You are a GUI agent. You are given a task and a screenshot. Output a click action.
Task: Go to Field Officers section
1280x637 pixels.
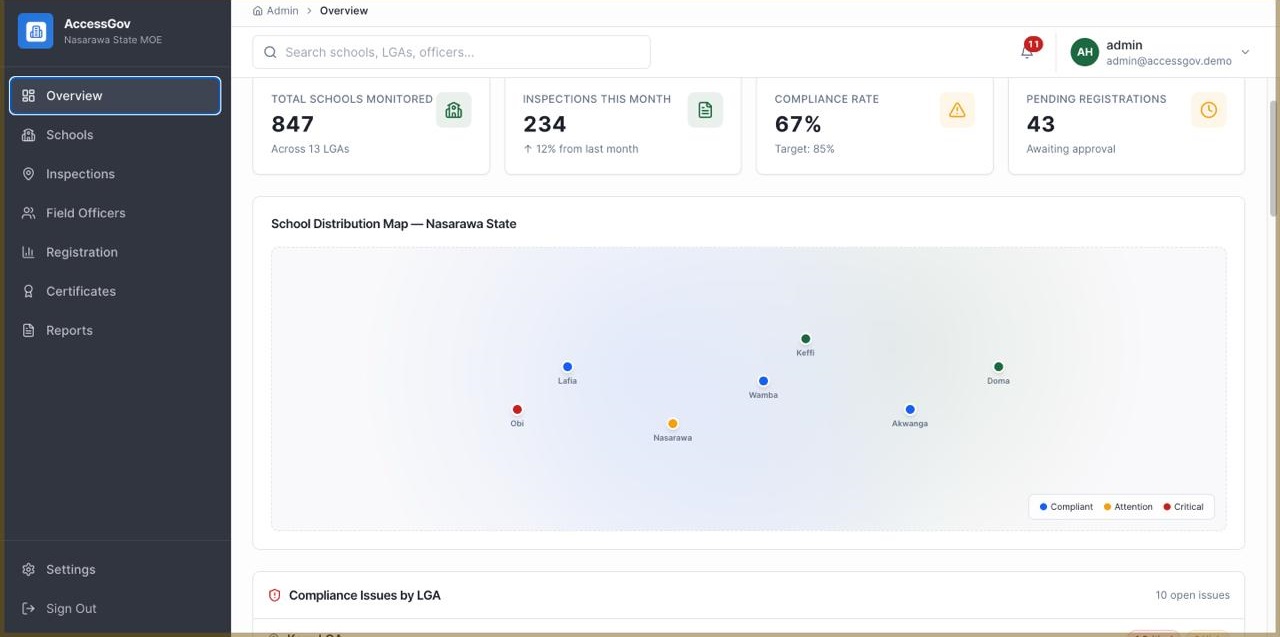[115, 213]
